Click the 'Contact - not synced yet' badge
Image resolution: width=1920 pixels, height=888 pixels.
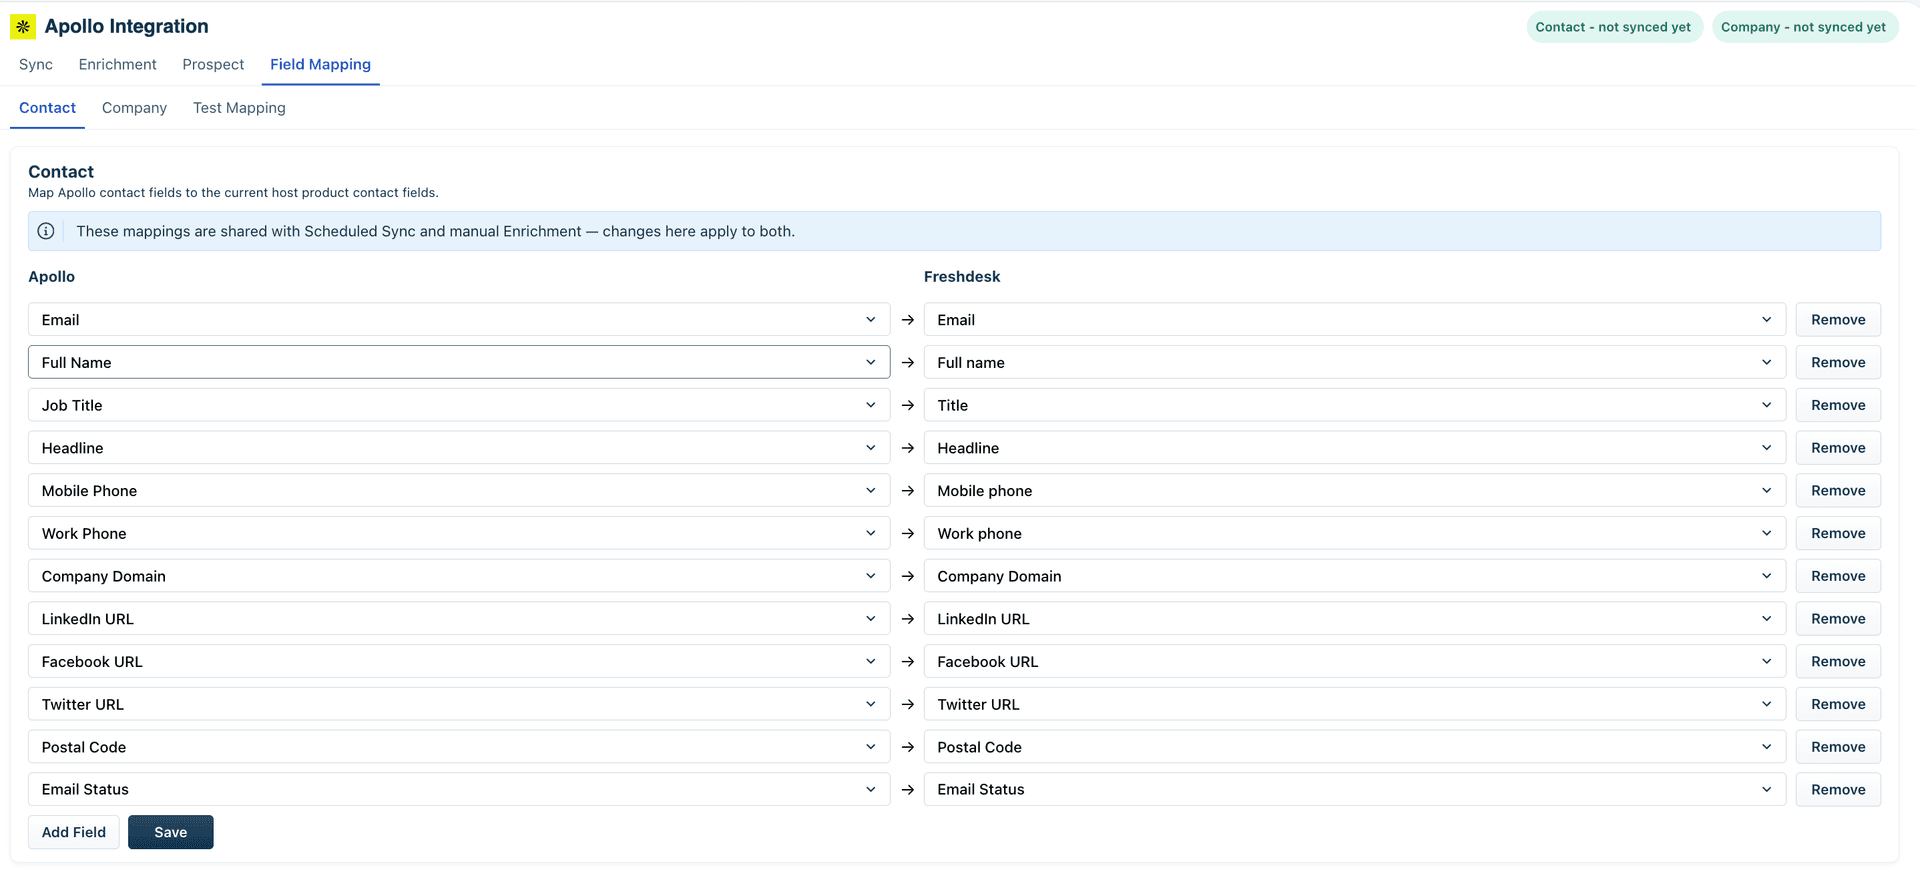coord(1613,27)
